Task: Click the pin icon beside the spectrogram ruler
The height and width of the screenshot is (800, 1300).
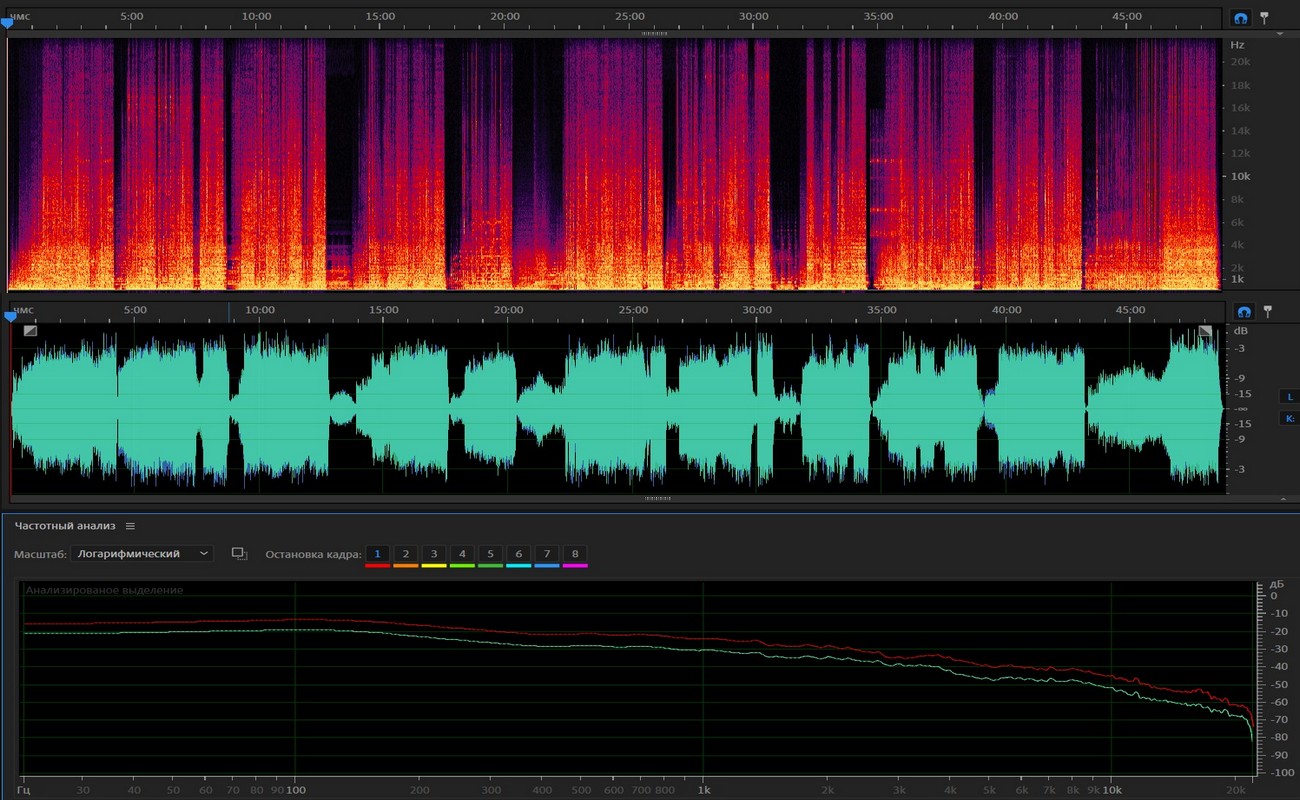Action: tap(1264, 17)
